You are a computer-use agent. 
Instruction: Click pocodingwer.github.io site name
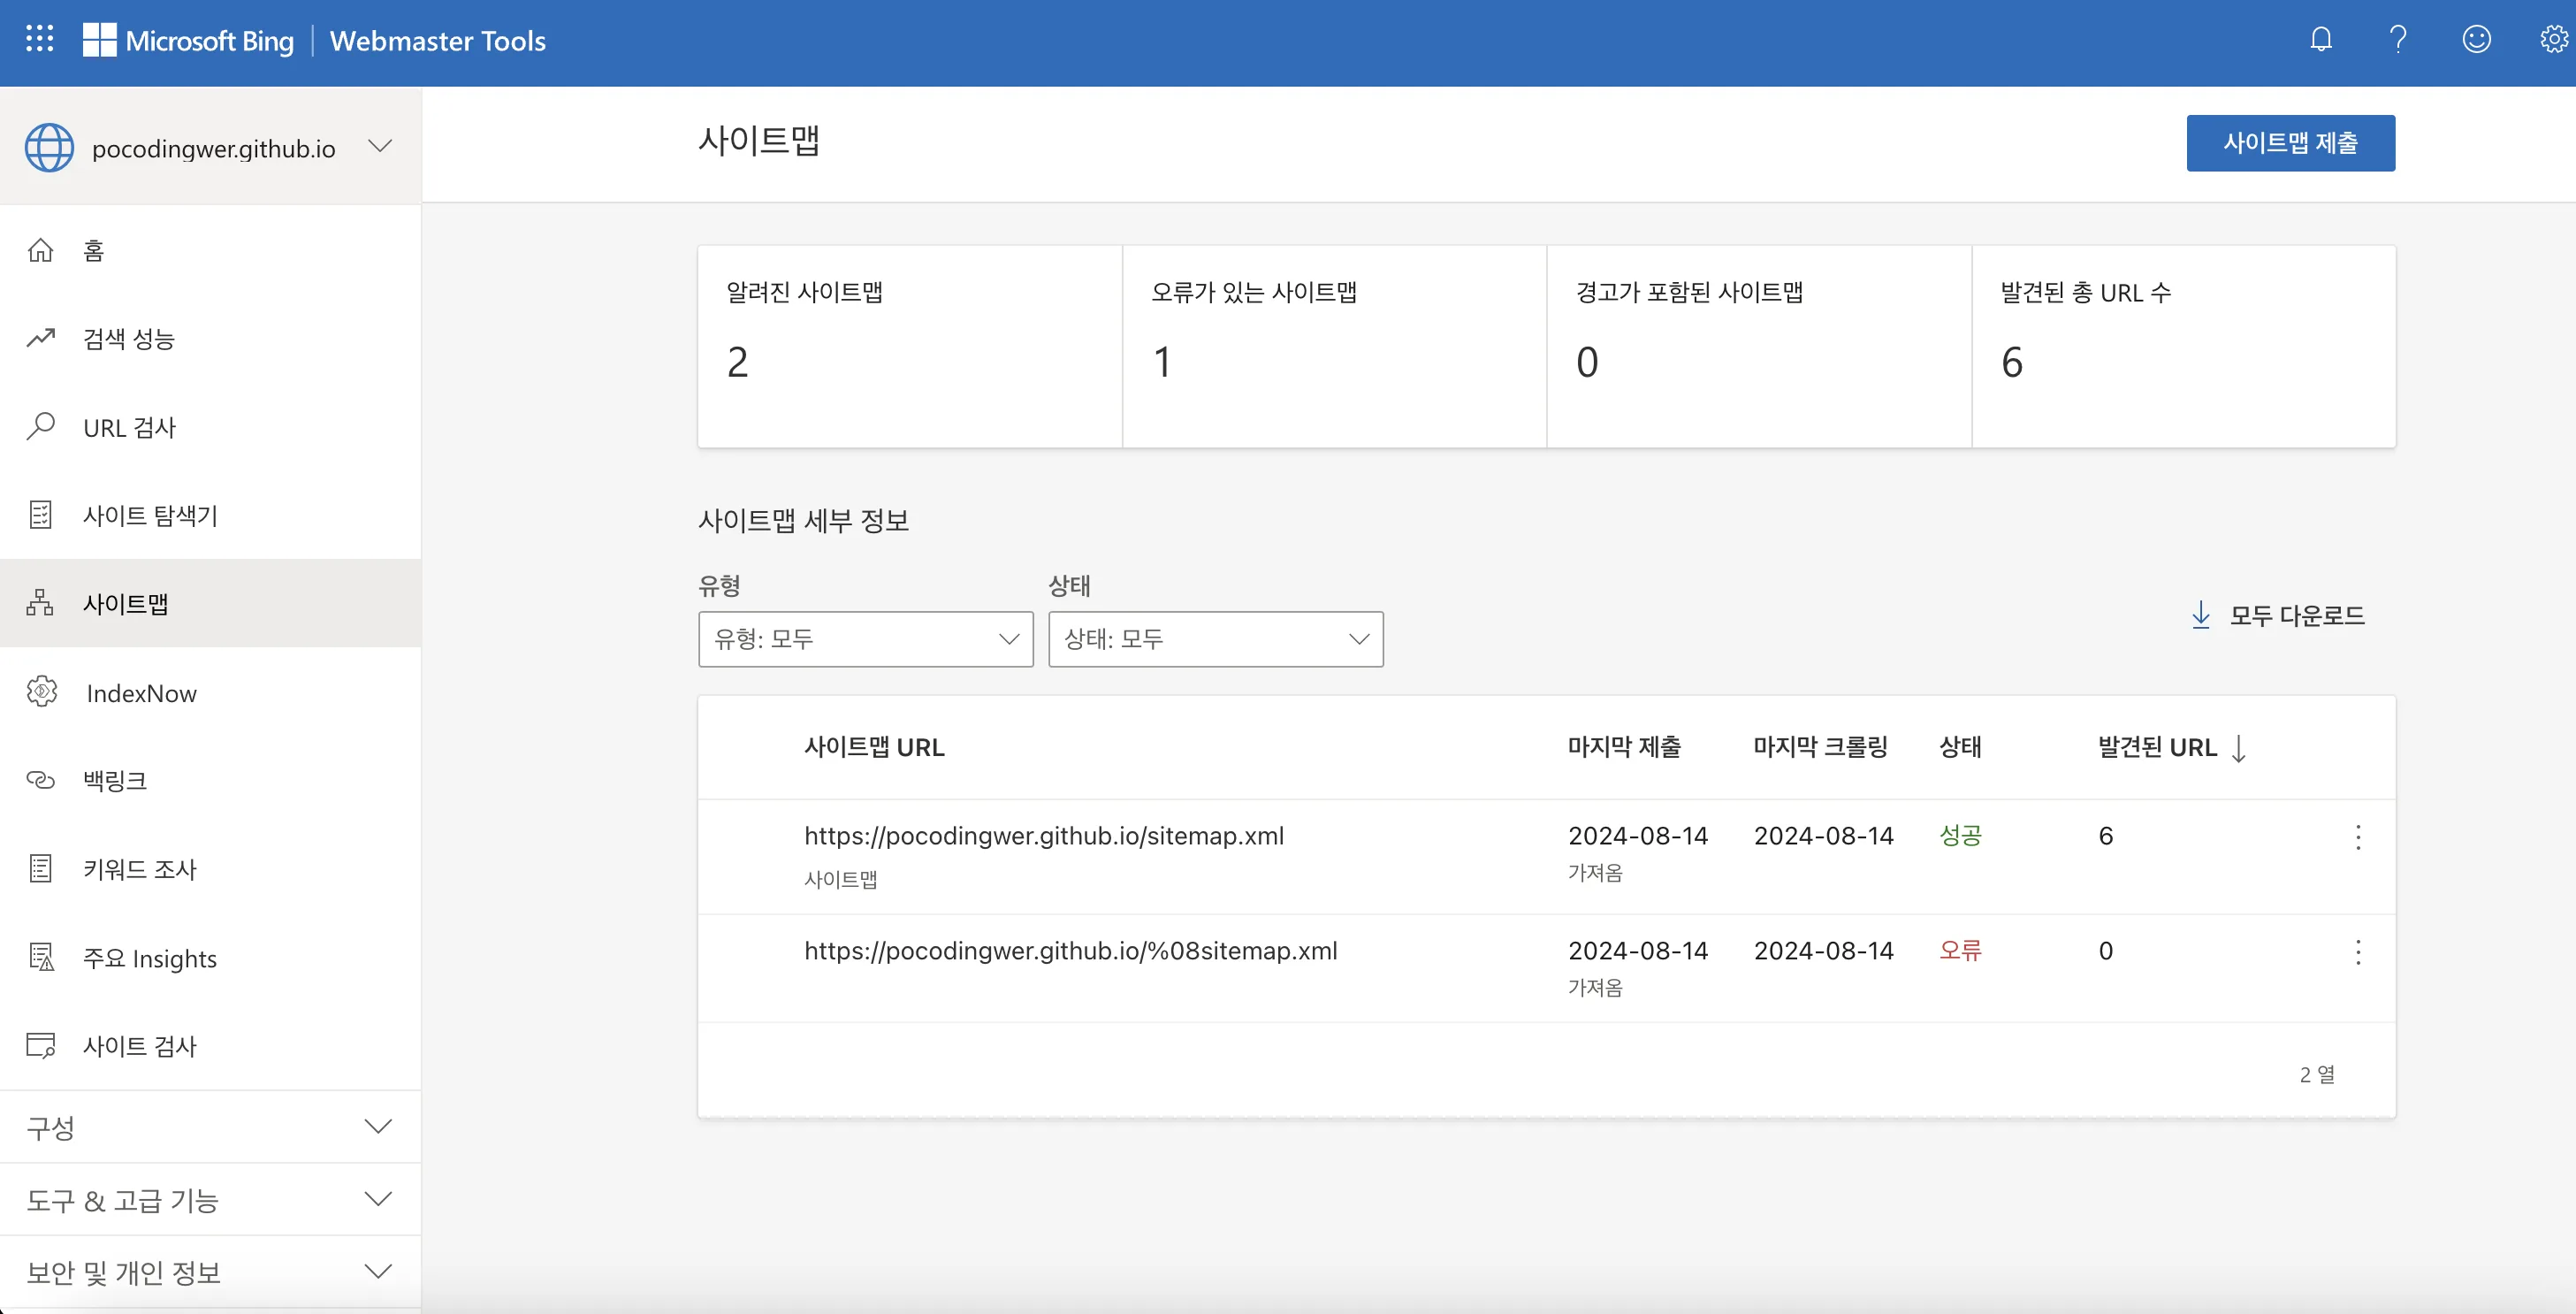pyautogui.click(x=213, y=149)
